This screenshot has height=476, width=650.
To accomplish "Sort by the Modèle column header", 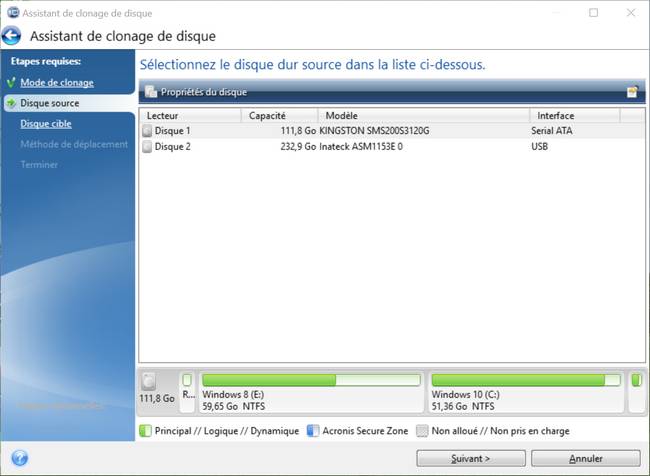I will pos(424,116).
